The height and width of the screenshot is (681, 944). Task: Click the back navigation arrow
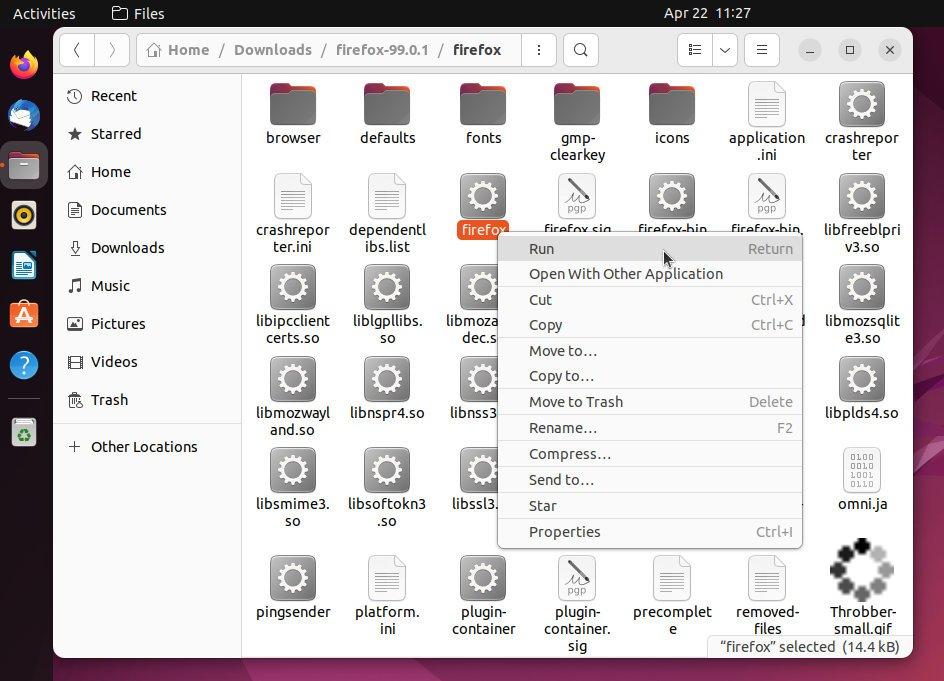click(x=77, y=49)
